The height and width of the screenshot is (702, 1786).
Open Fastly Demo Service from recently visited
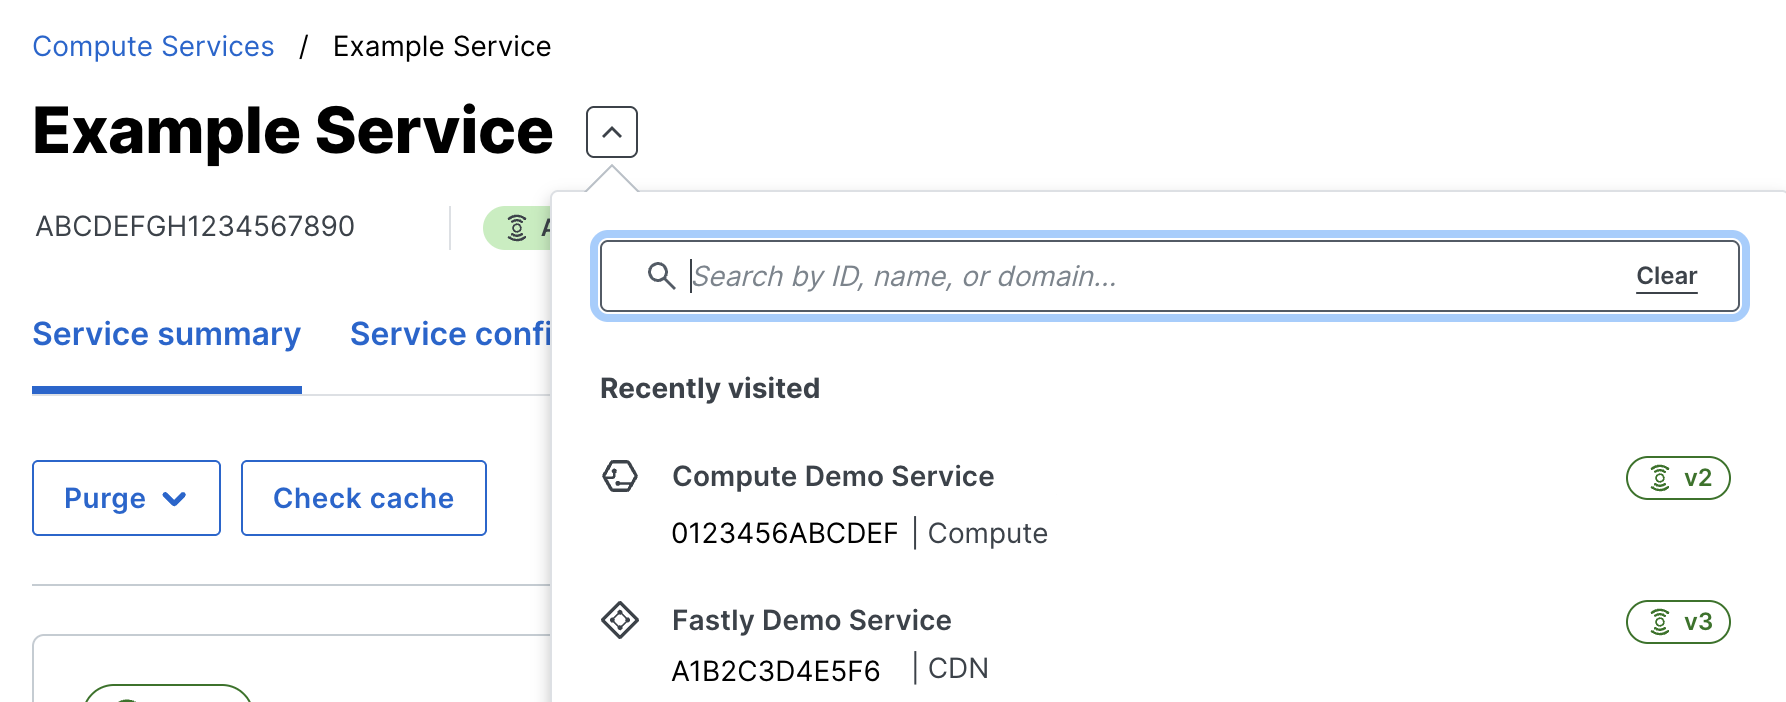(x=811, y=620)
